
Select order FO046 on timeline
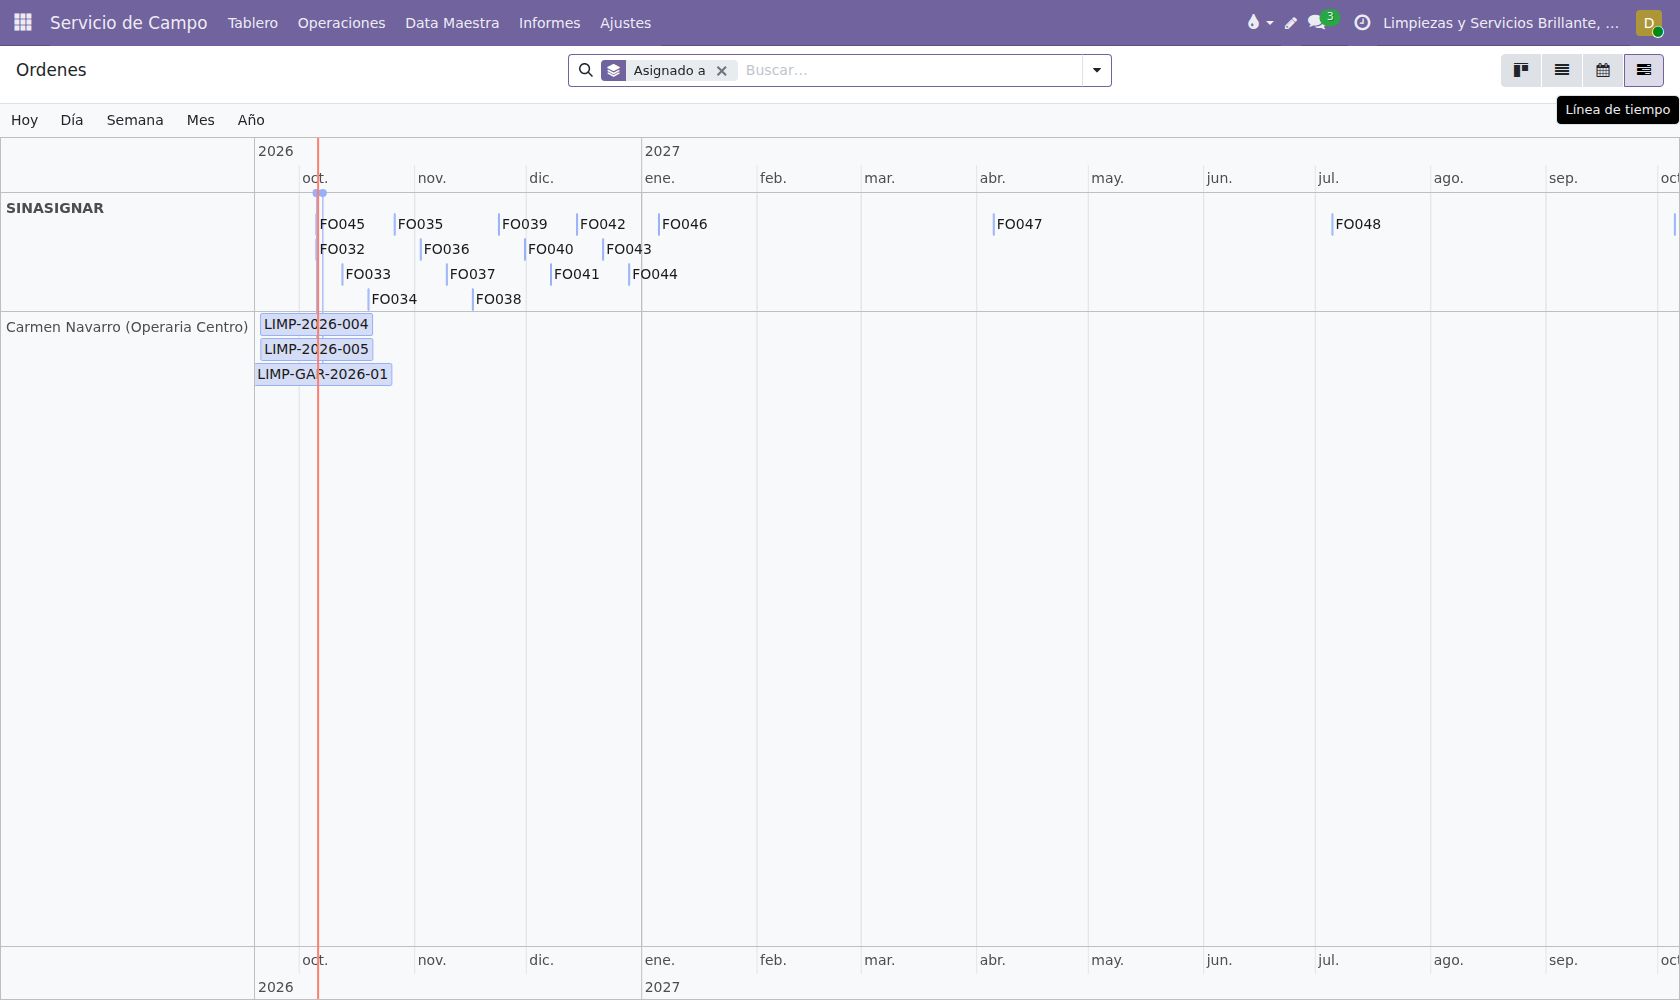click(684, 224)
